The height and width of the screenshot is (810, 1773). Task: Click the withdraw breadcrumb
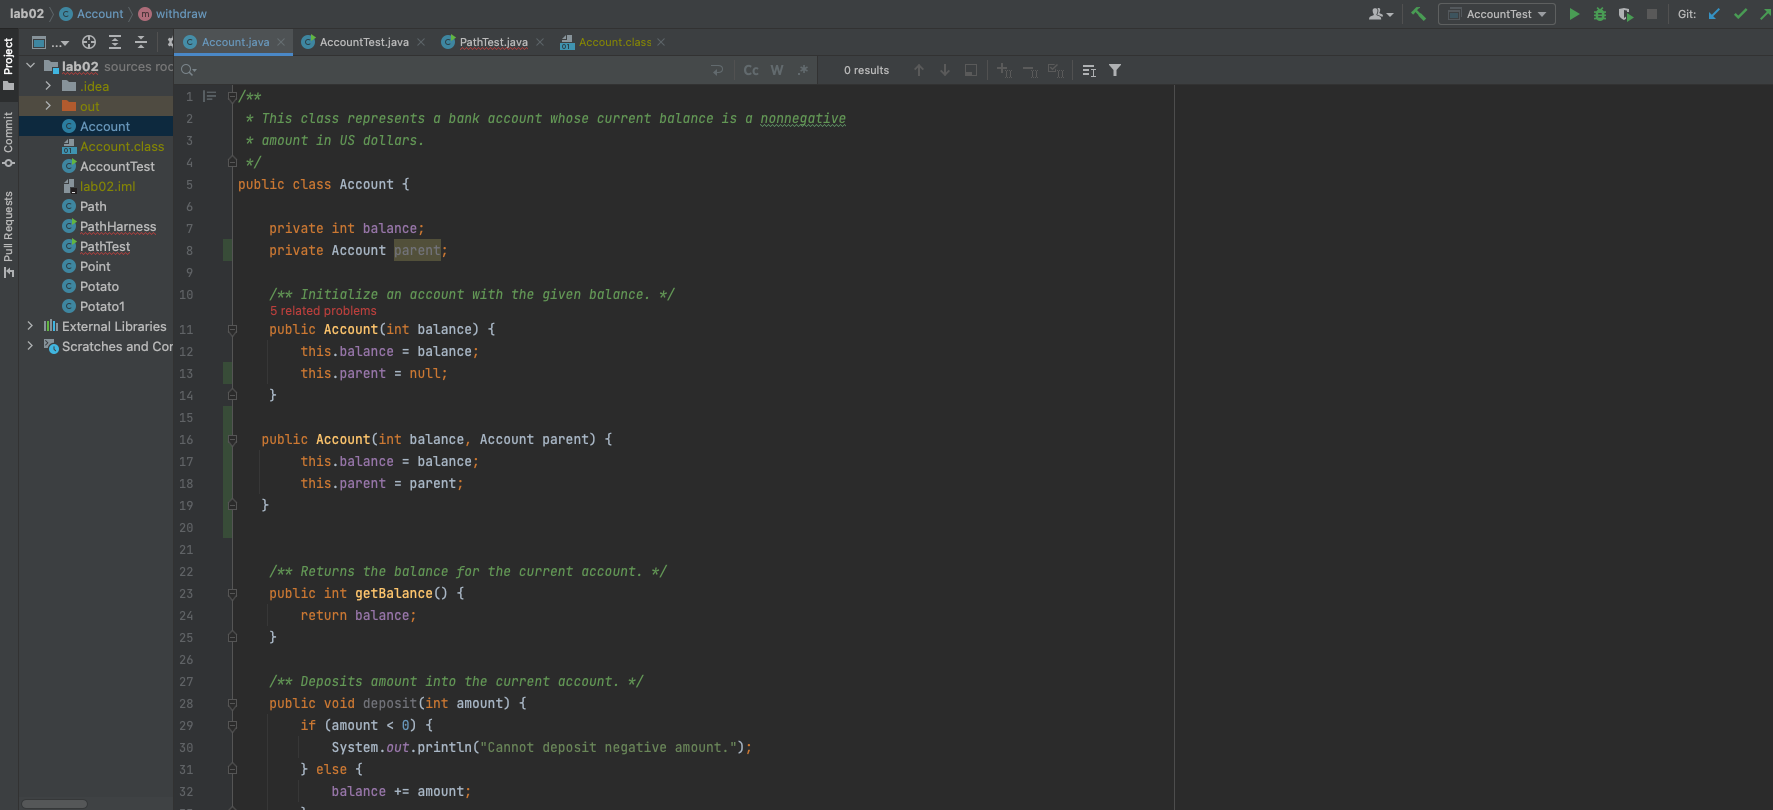(x=180, y=14)
